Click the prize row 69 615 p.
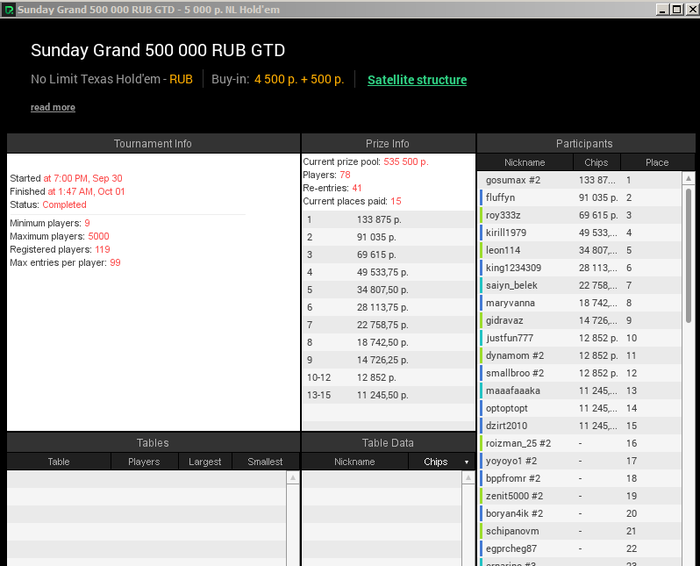 coord(388,255)
